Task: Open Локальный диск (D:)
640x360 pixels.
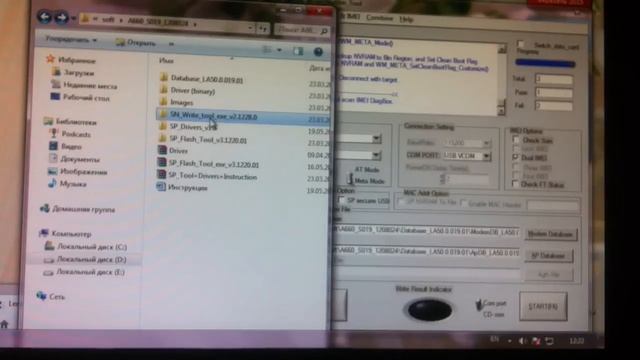Action: point(85,259)
